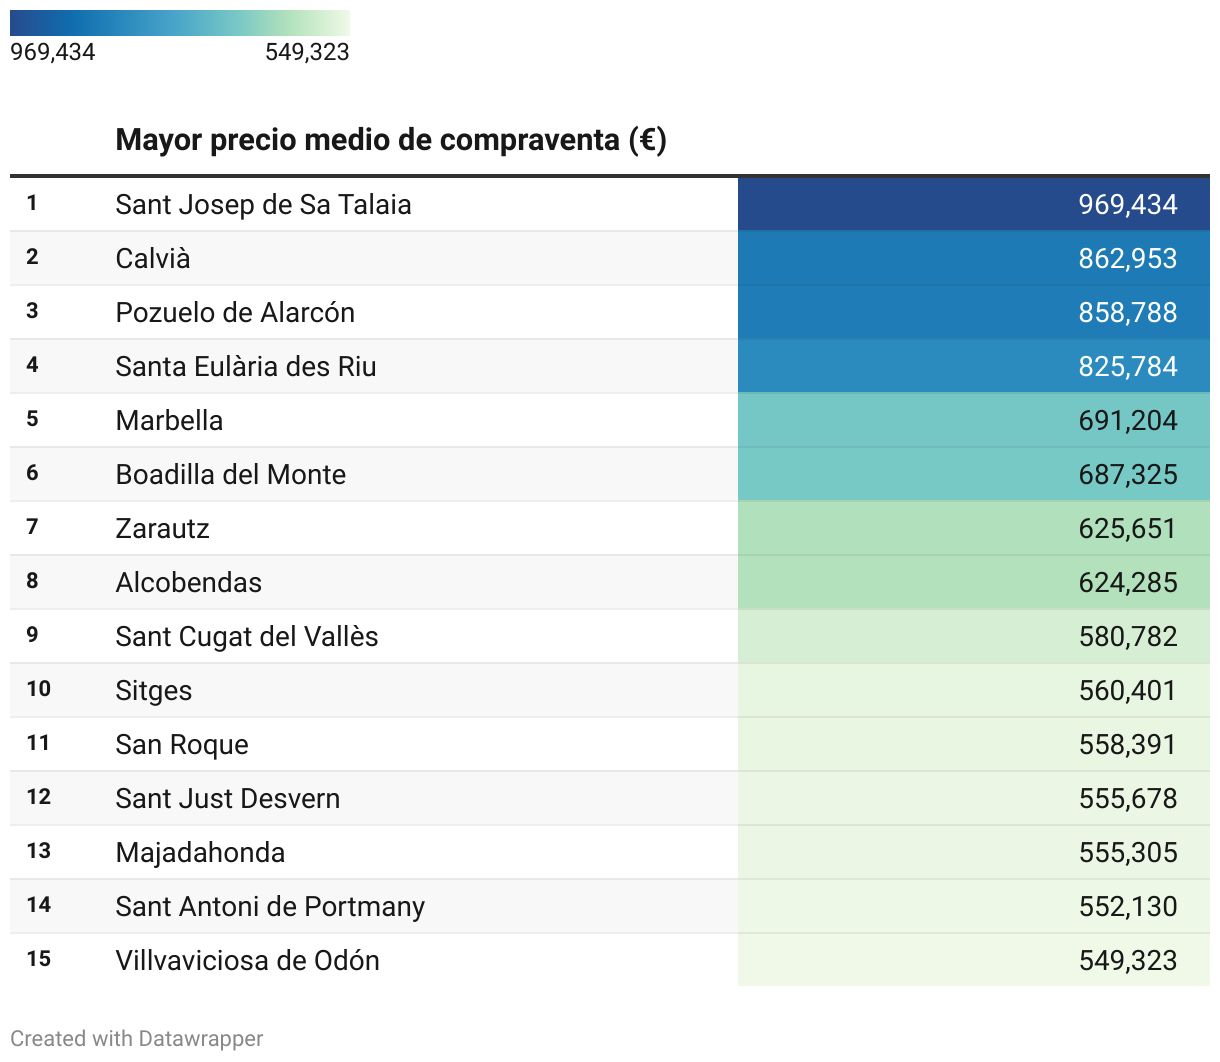The width and height of the screenshot is (1220, 1062).
Task: Click the 687,325 Boadilla del Monte value
Action: tap(1127, 475)
